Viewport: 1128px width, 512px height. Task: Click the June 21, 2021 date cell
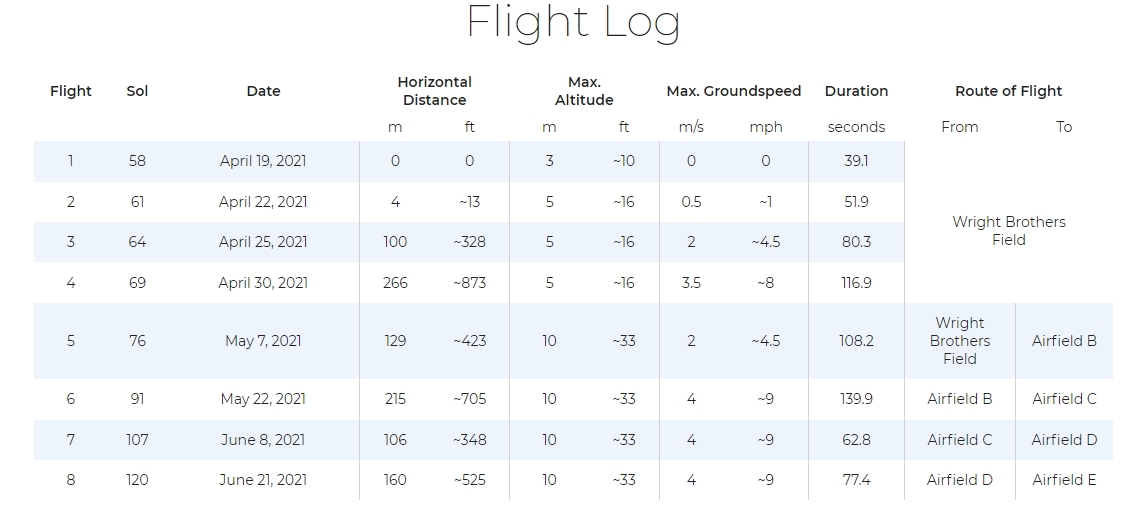click(263, 480)
